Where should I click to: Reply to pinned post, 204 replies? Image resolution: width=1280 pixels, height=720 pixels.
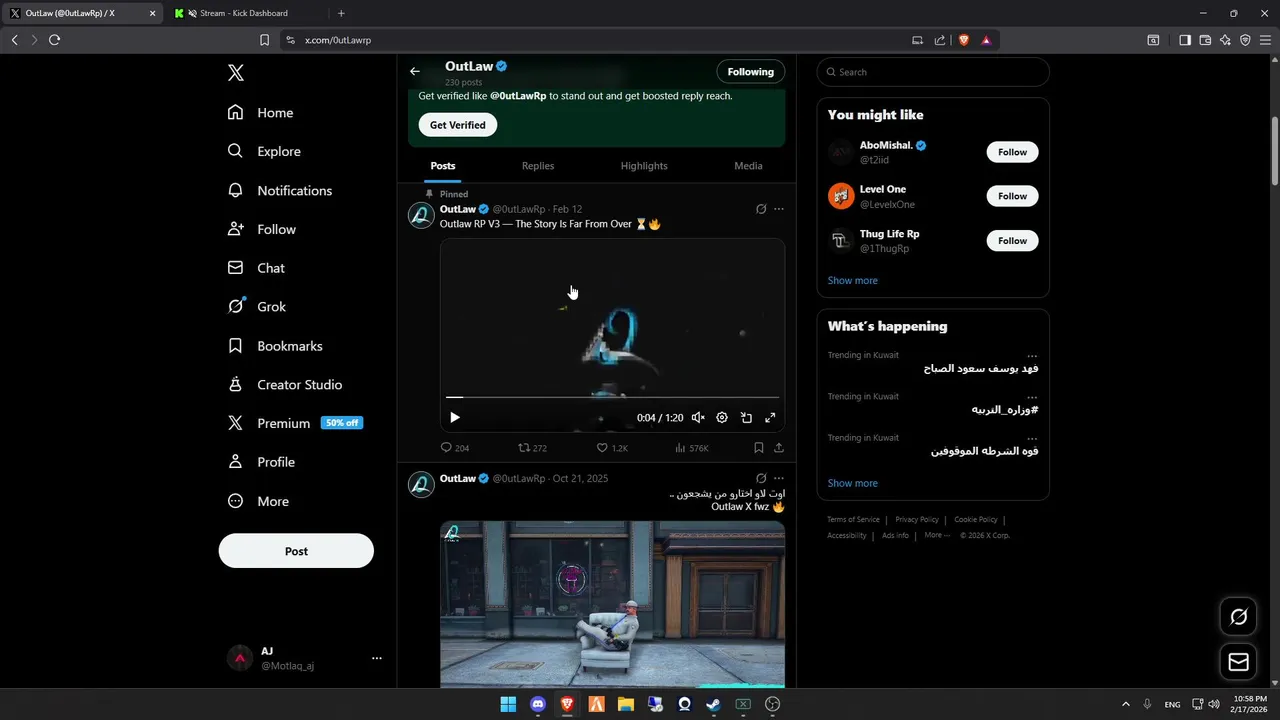coord(455,448)
